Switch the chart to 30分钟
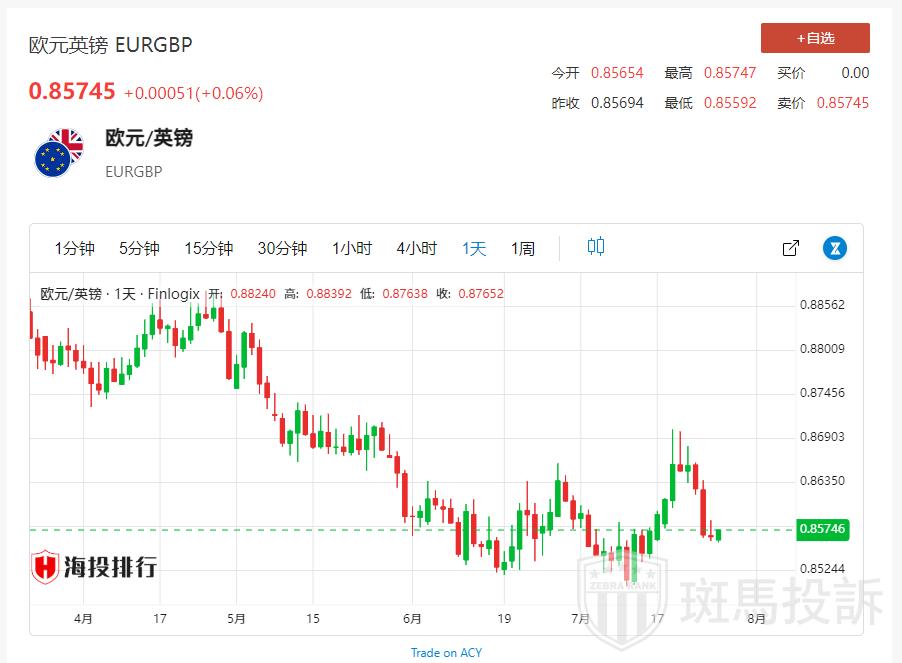The image size is (902, 663). [282, 248]
